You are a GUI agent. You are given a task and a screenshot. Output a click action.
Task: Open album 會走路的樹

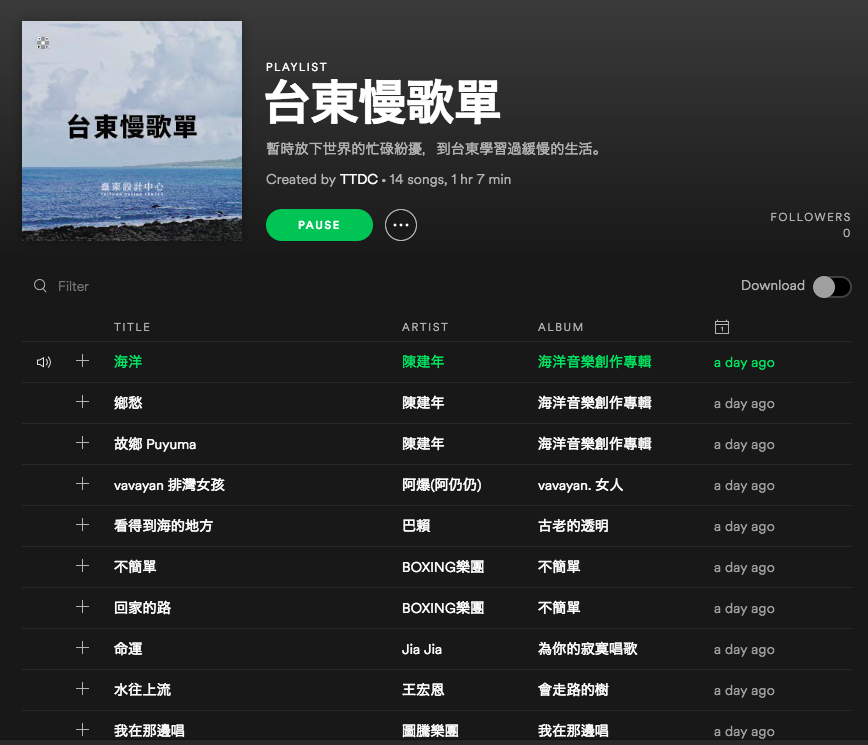[573, 690]
